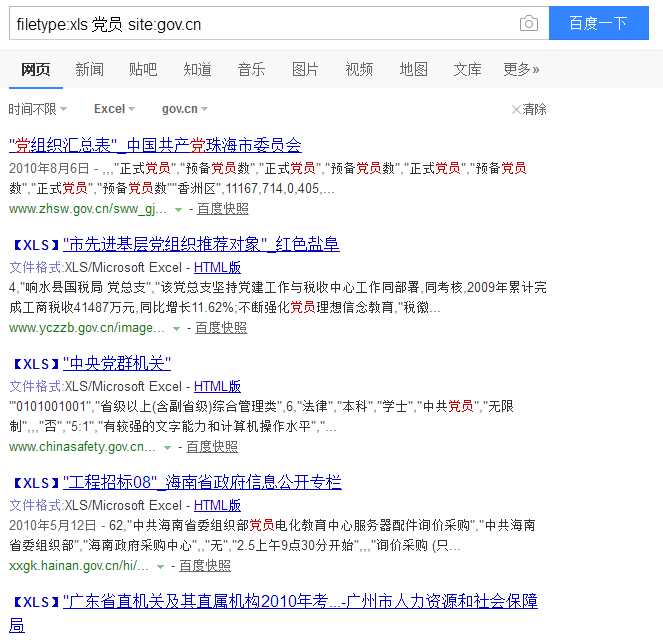Open the gov.cn site filter dropdown
The height and width of the screenshot is (640, 663).
point(184,109)
